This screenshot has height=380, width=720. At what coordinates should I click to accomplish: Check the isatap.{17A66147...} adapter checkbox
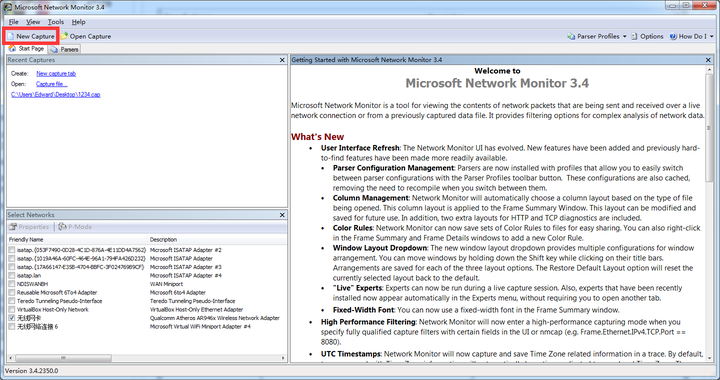[11, 267]
